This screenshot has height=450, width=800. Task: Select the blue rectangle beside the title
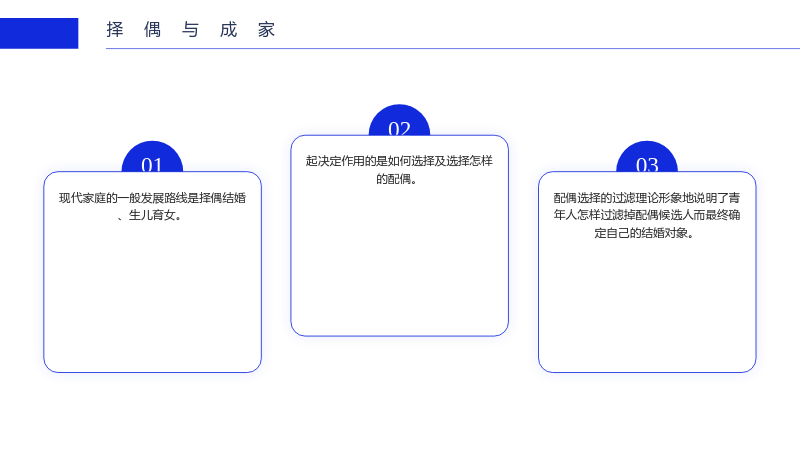pos(39,33)
